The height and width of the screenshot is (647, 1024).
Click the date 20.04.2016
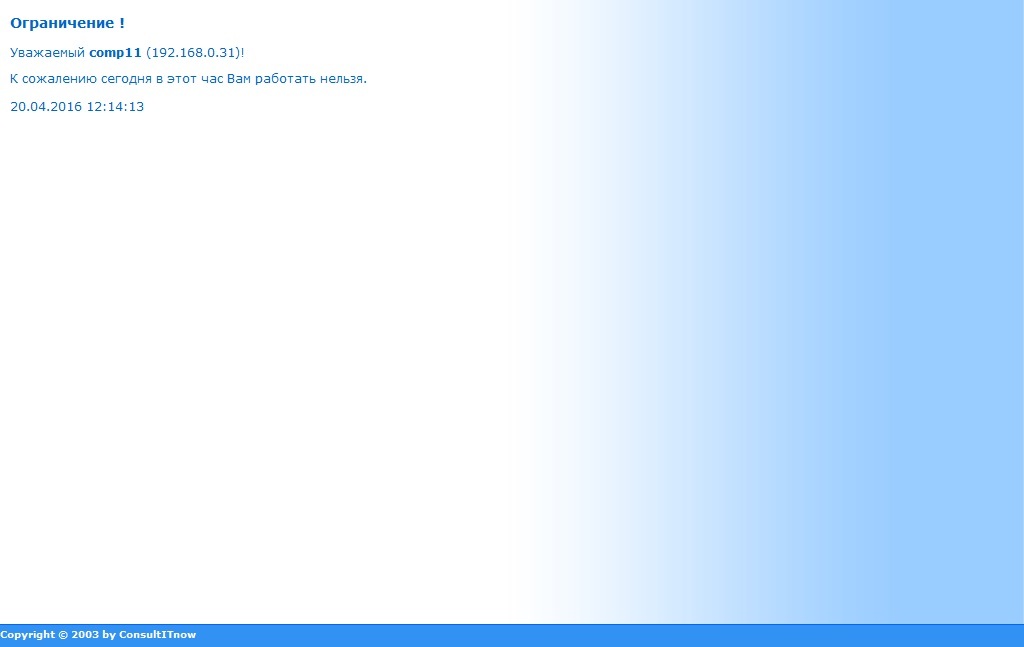pyautogui.click(x=45, y=107)
